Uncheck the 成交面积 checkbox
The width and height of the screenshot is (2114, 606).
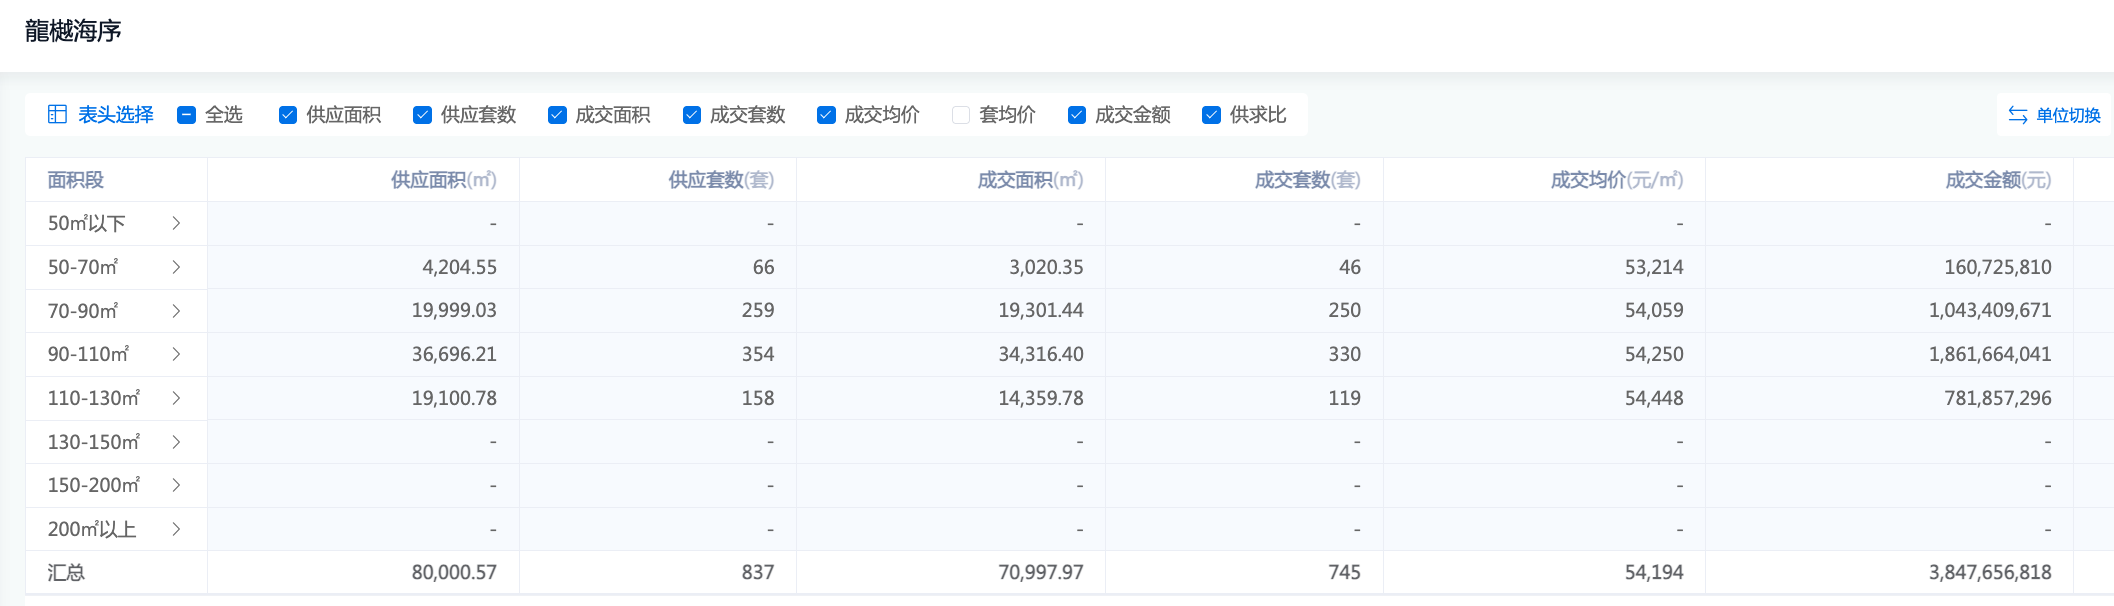coord(557,115)
